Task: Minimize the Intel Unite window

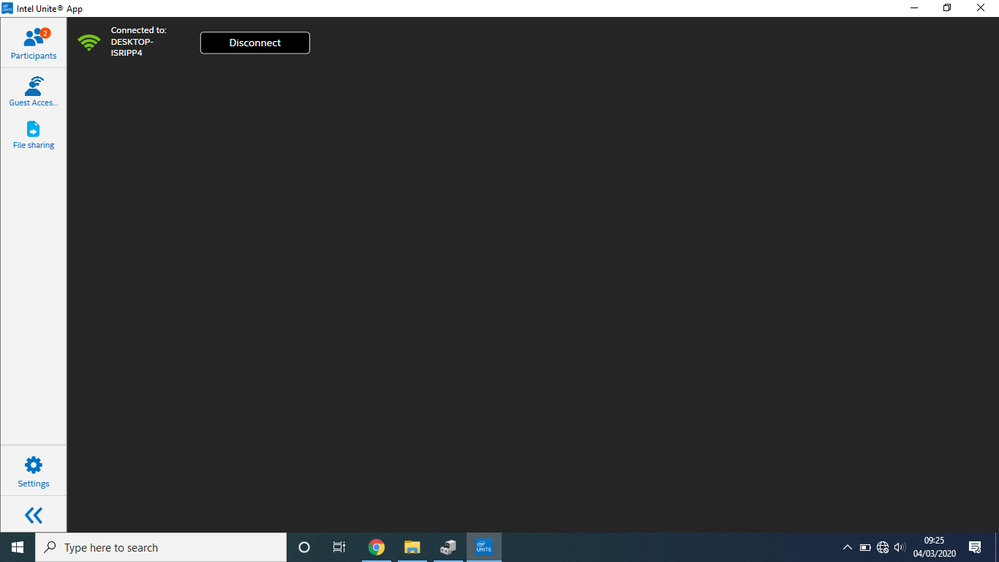Action: click(x=914, y=8)
